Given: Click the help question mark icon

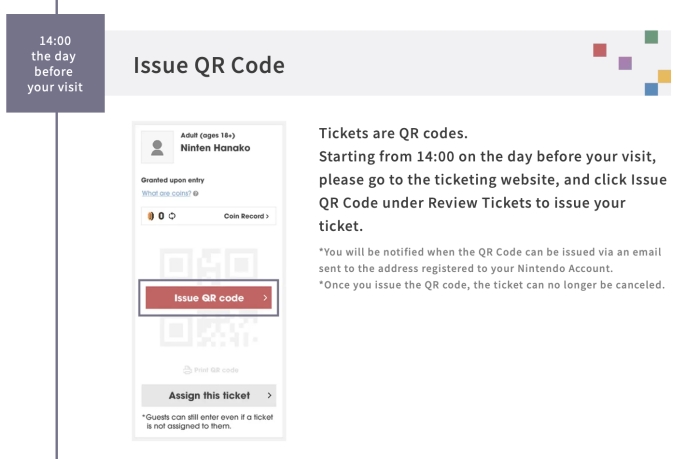Looking at the screenshot, I should pos(195,193).
